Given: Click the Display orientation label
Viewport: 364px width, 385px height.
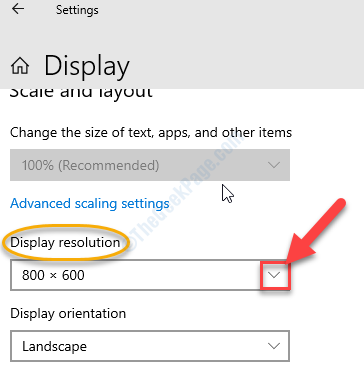Looking at the screenshot, I should click(x=68, y=313).
